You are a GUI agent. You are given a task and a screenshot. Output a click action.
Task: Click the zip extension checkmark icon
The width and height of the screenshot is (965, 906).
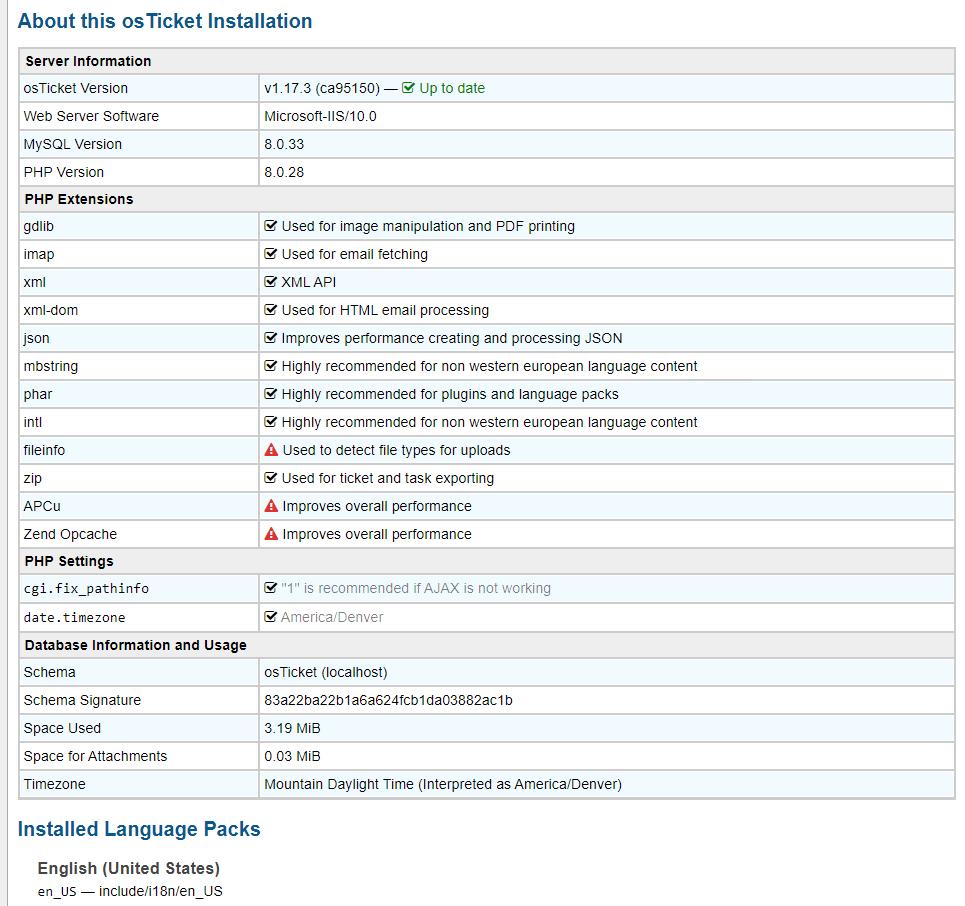[270, 478]
